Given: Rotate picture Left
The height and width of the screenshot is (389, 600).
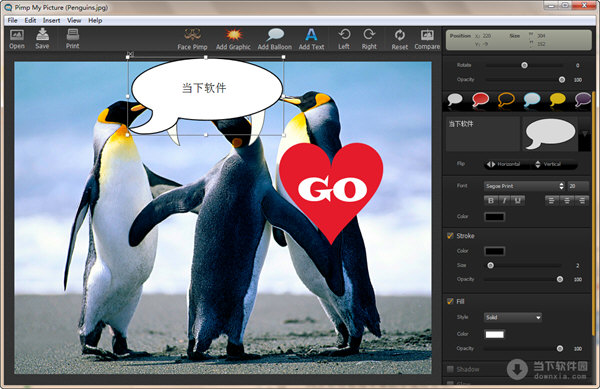Looking at the screenshot, I should tap(344, 39).
